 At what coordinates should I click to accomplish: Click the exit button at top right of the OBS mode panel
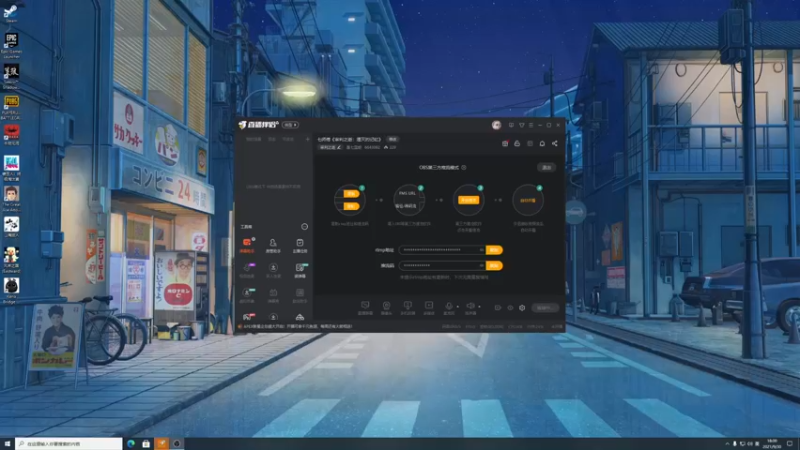pos(546,167)
